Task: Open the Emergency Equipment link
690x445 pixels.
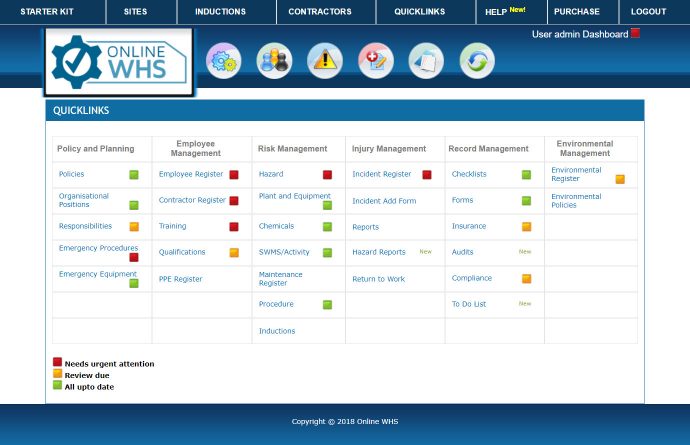Action: click(x=98, y=274)
